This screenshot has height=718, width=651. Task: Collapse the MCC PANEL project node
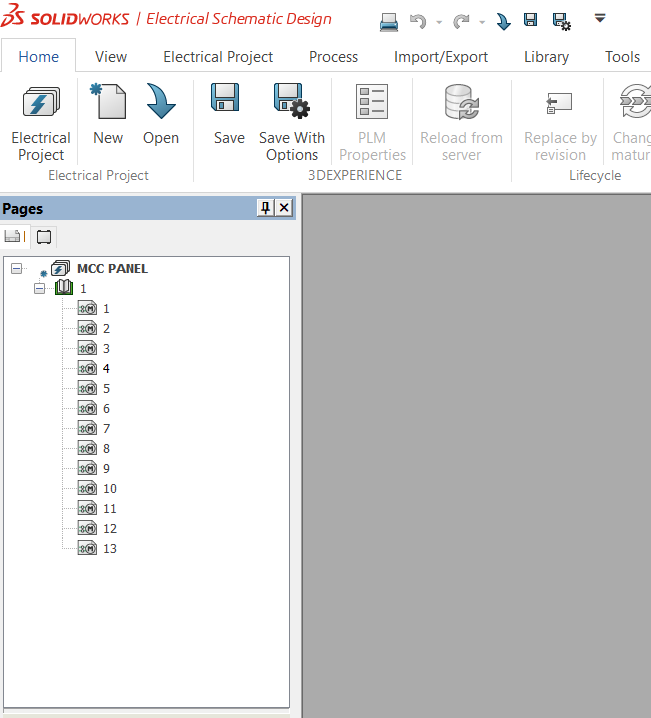point(16,268)
